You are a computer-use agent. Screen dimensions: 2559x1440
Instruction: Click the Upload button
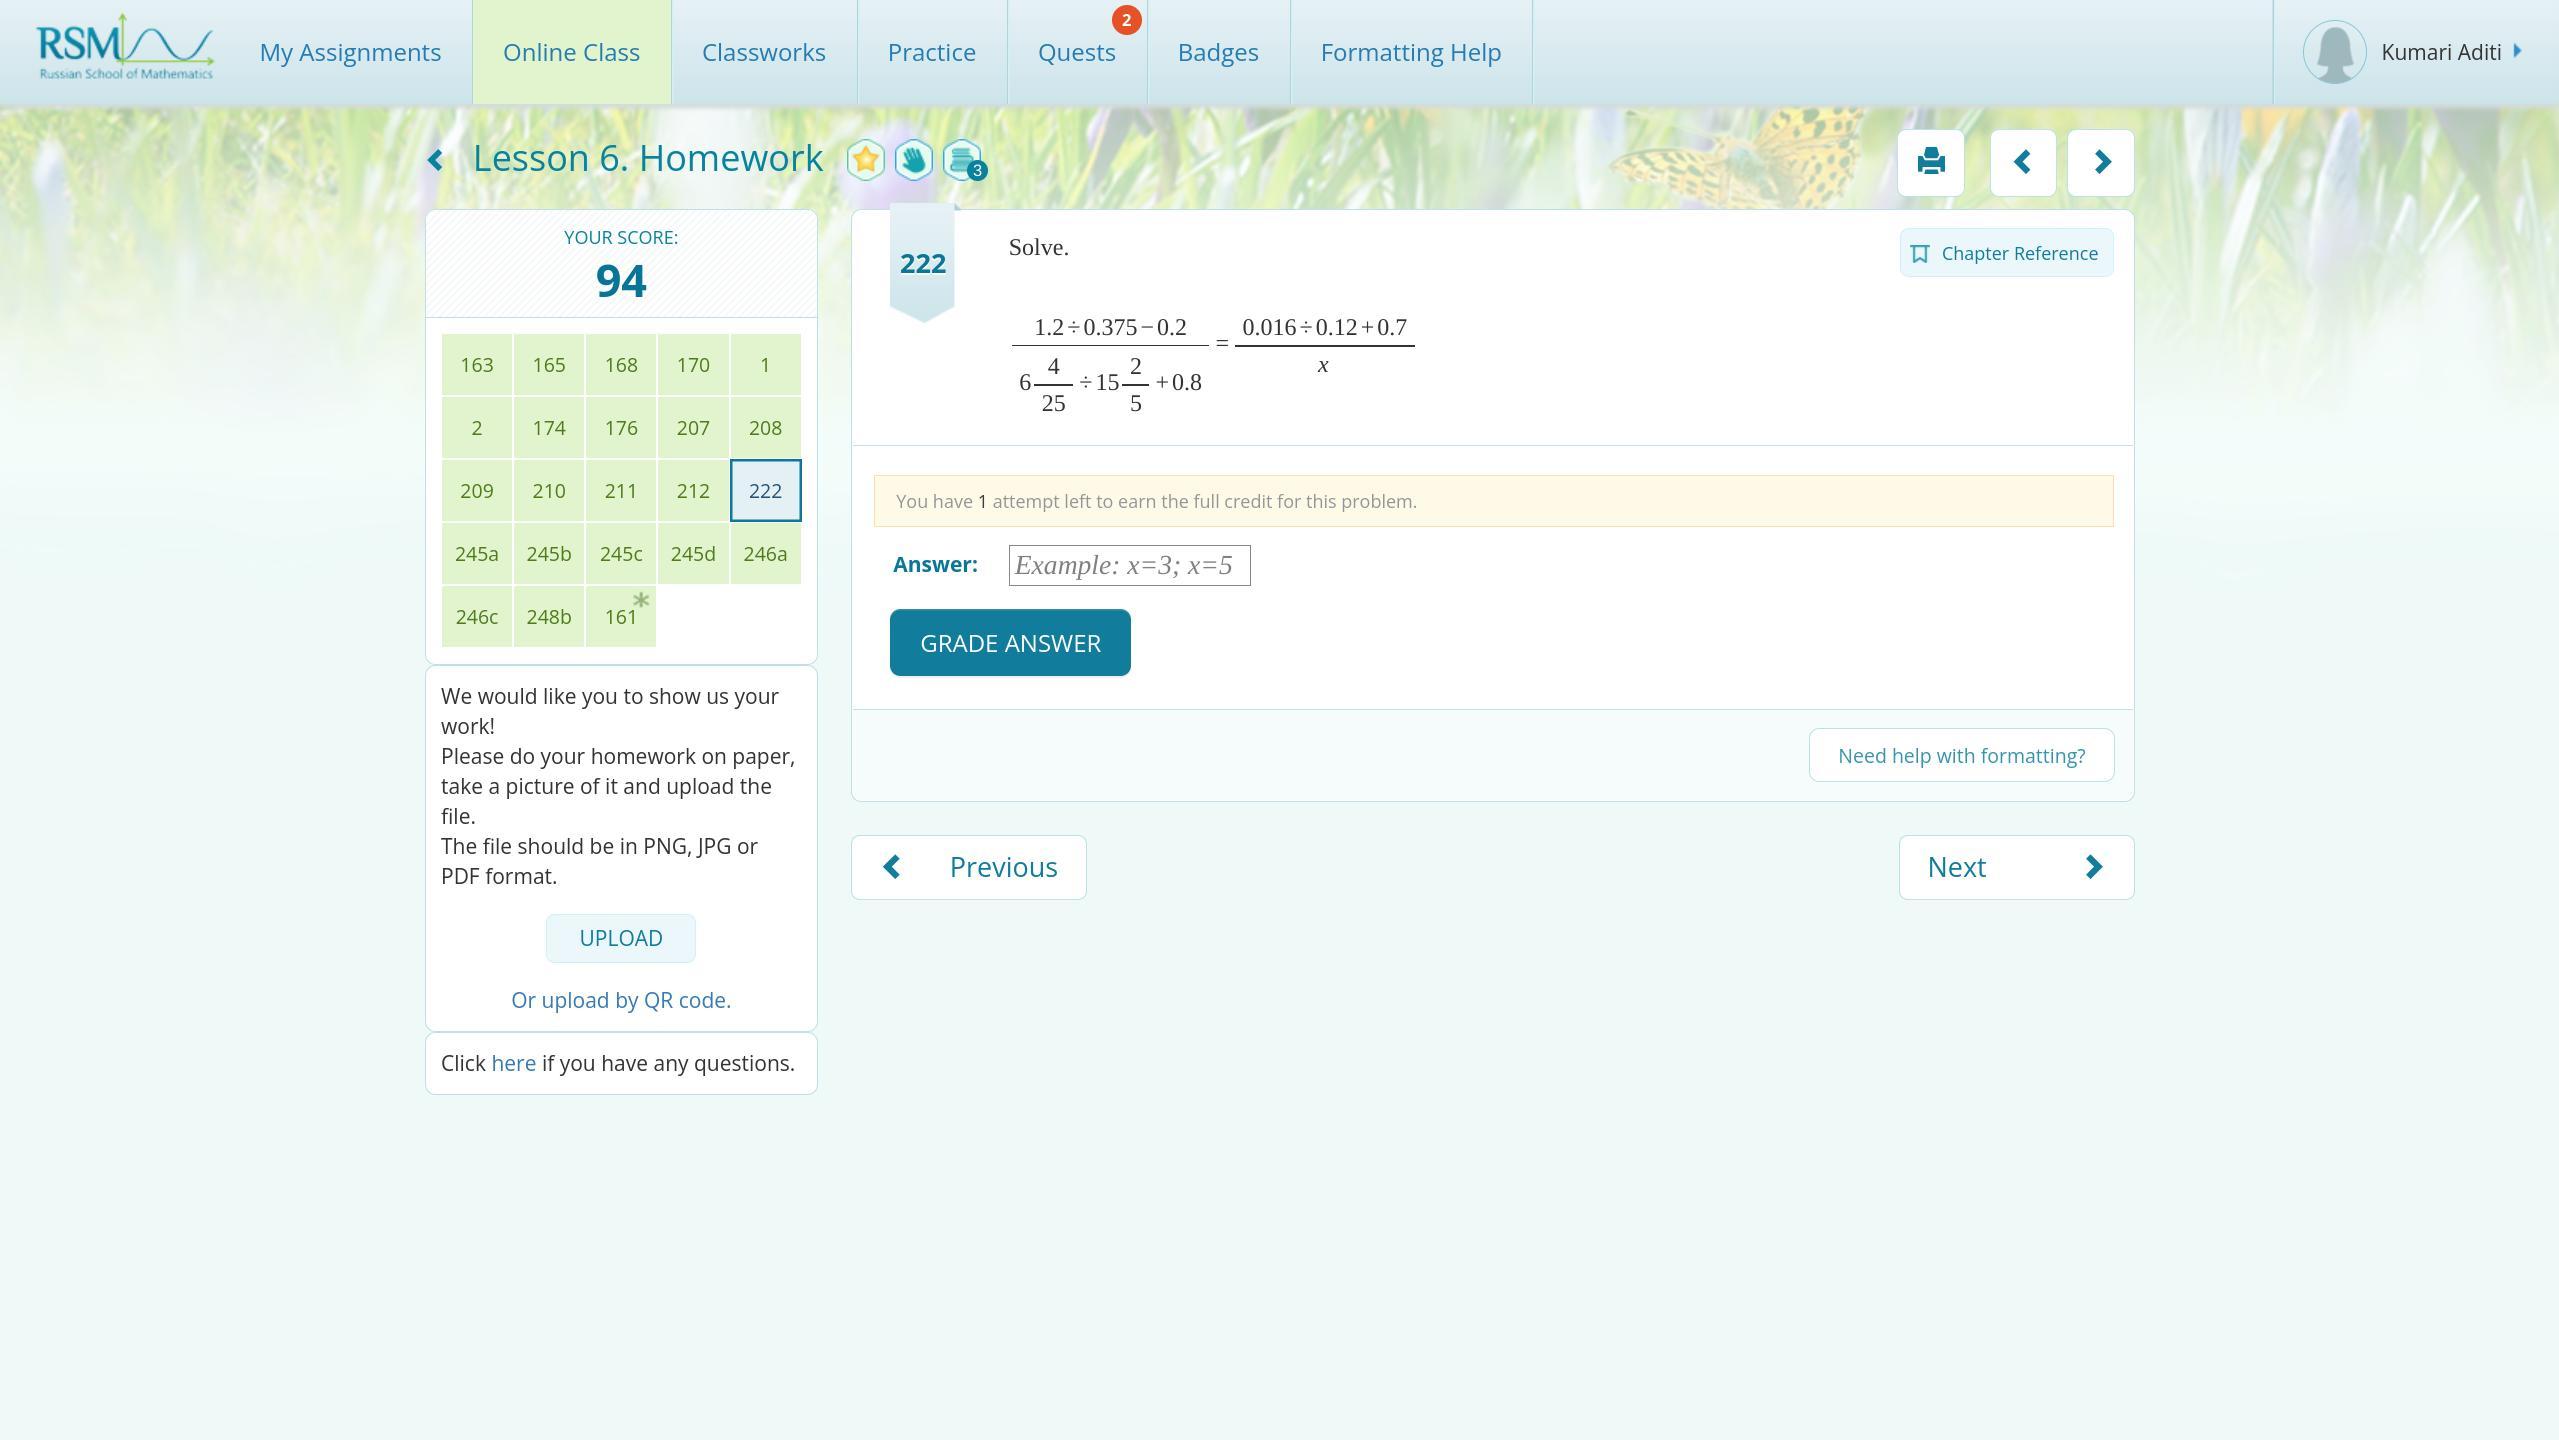pos(620,938)
